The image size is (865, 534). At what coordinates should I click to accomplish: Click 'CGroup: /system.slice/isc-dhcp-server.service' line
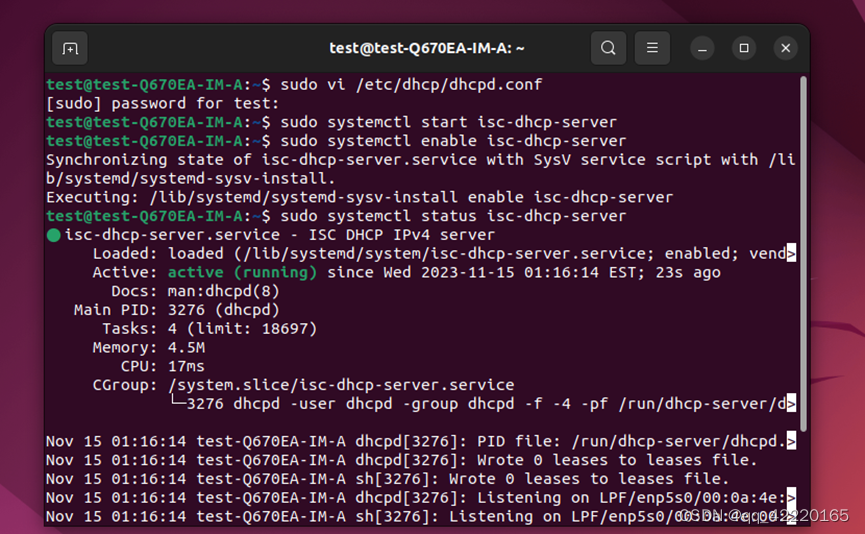(303, 385)
